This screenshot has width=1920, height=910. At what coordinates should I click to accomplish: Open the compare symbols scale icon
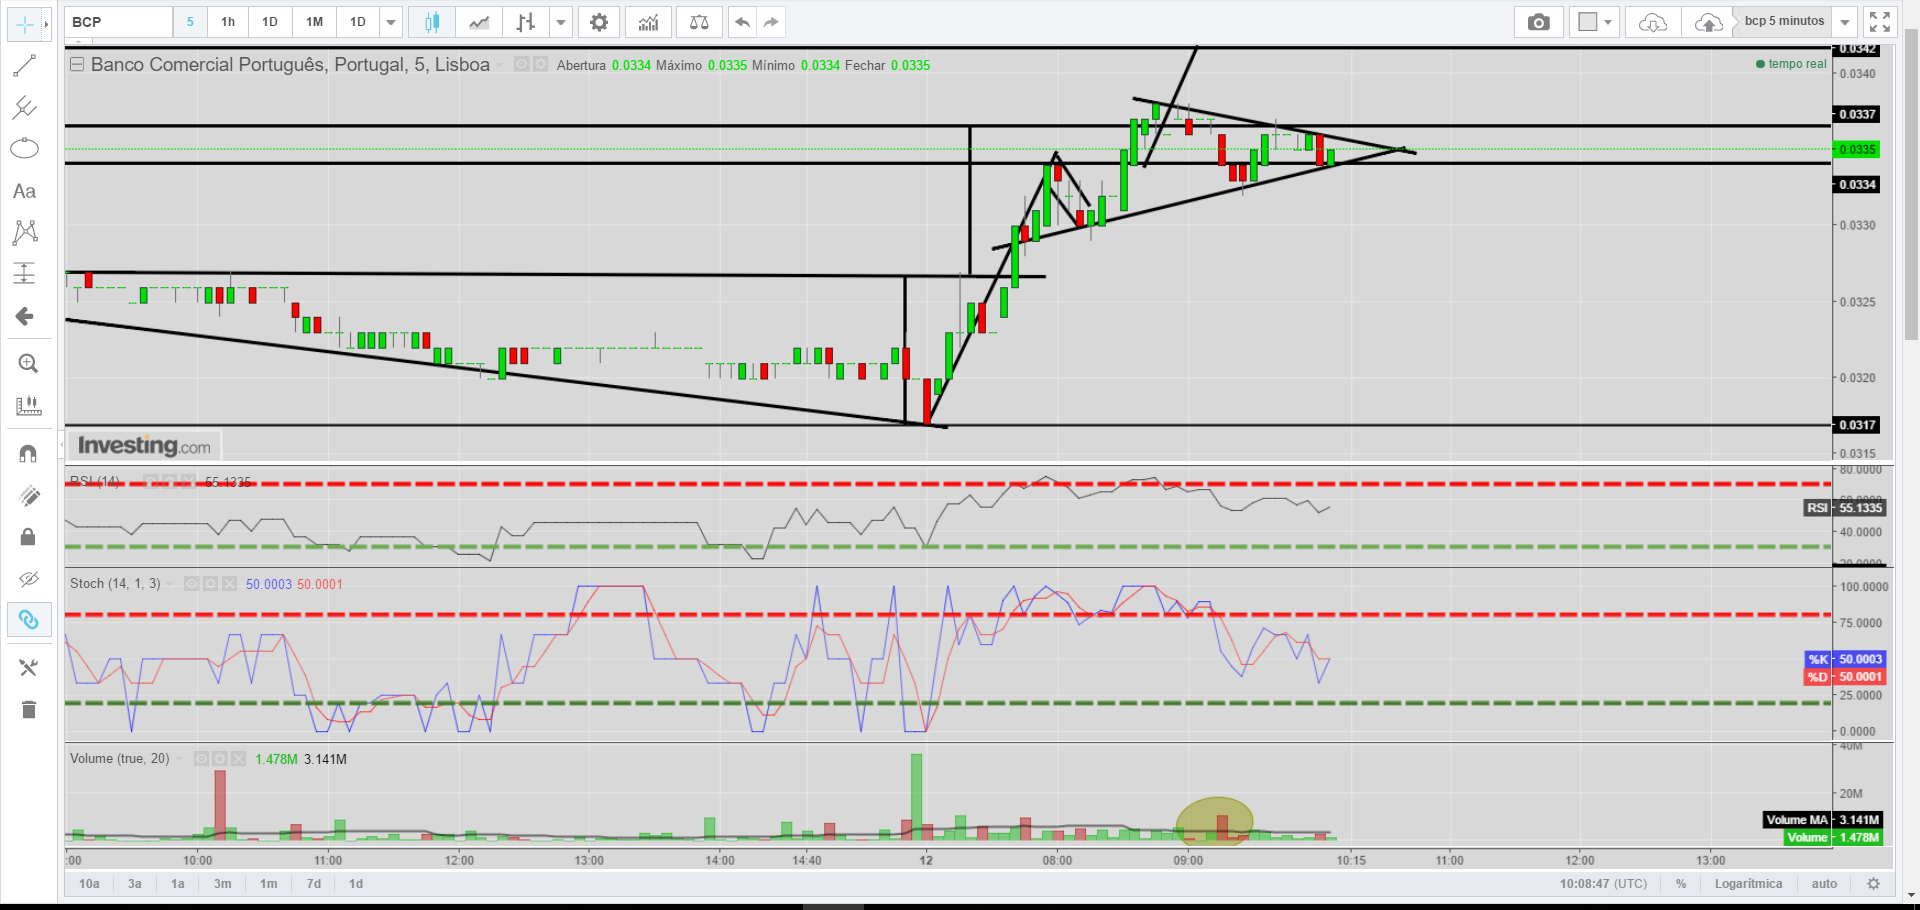[699, 22]
